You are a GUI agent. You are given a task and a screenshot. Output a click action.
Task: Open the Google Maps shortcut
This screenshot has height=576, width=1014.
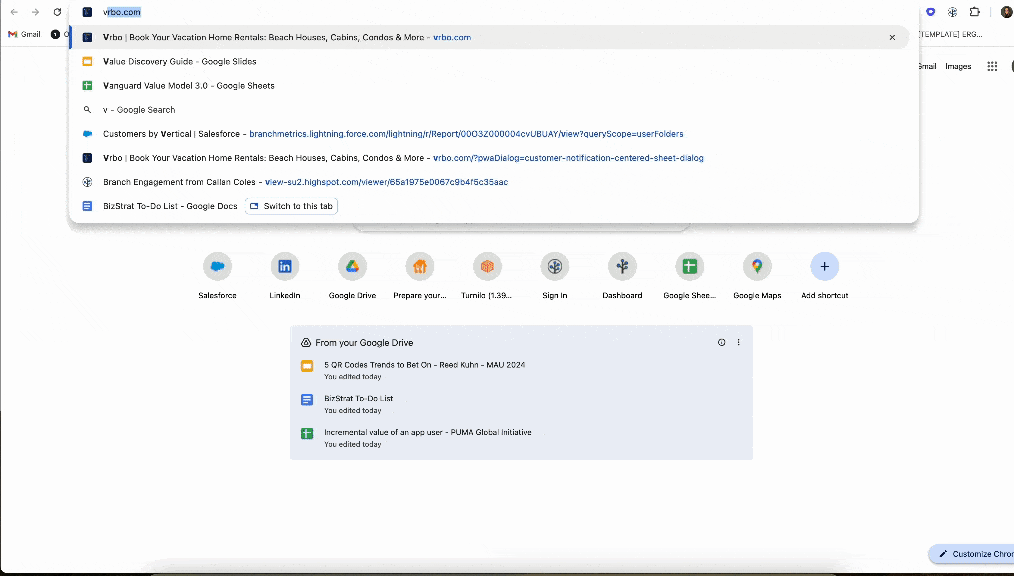(757, 267)
